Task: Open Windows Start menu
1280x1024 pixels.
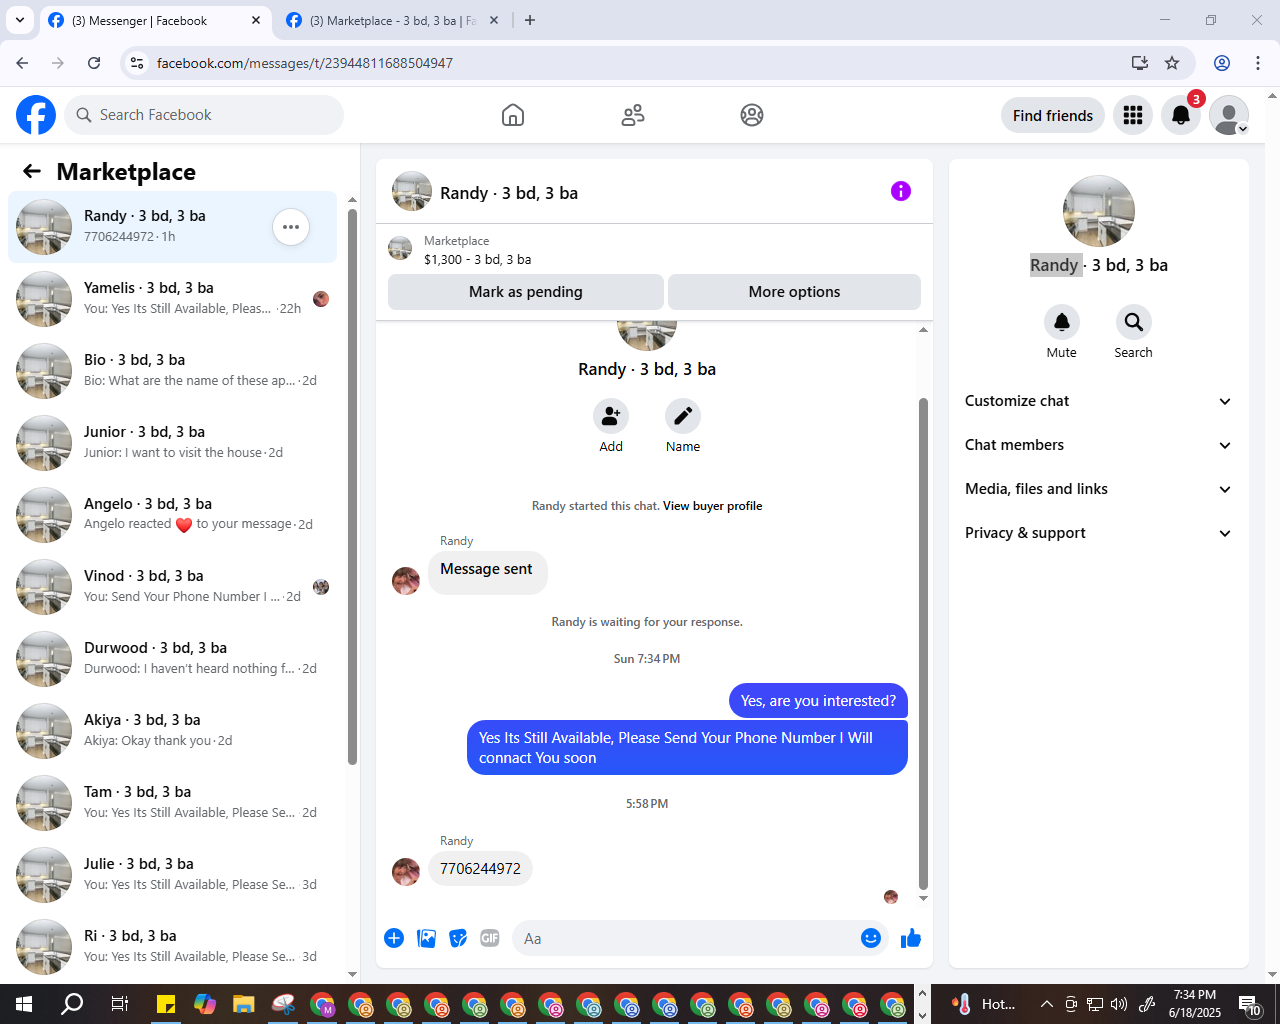Action: click(24, 1004)
